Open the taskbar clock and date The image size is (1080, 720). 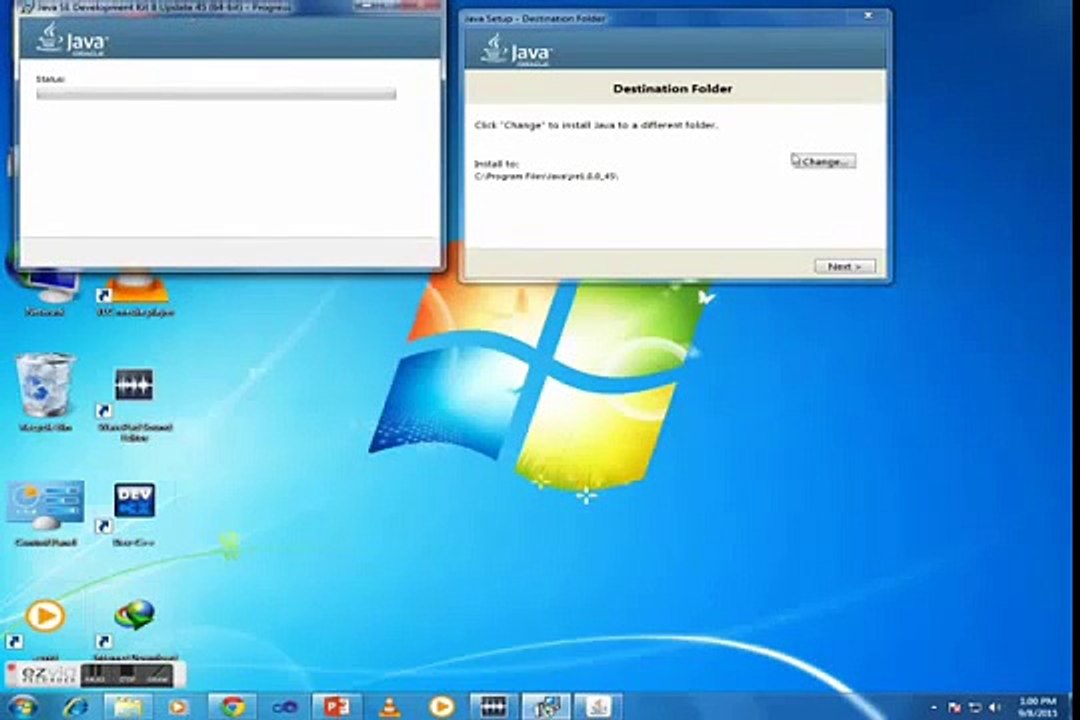1038,707
